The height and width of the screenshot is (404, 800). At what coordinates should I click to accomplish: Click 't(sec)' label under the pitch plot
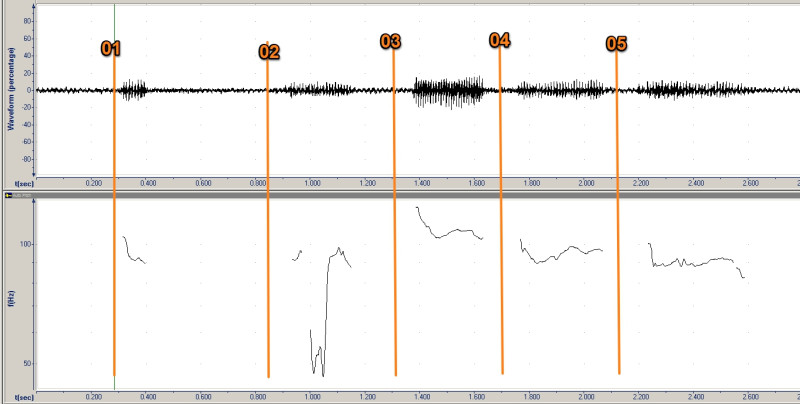[24, 397]
